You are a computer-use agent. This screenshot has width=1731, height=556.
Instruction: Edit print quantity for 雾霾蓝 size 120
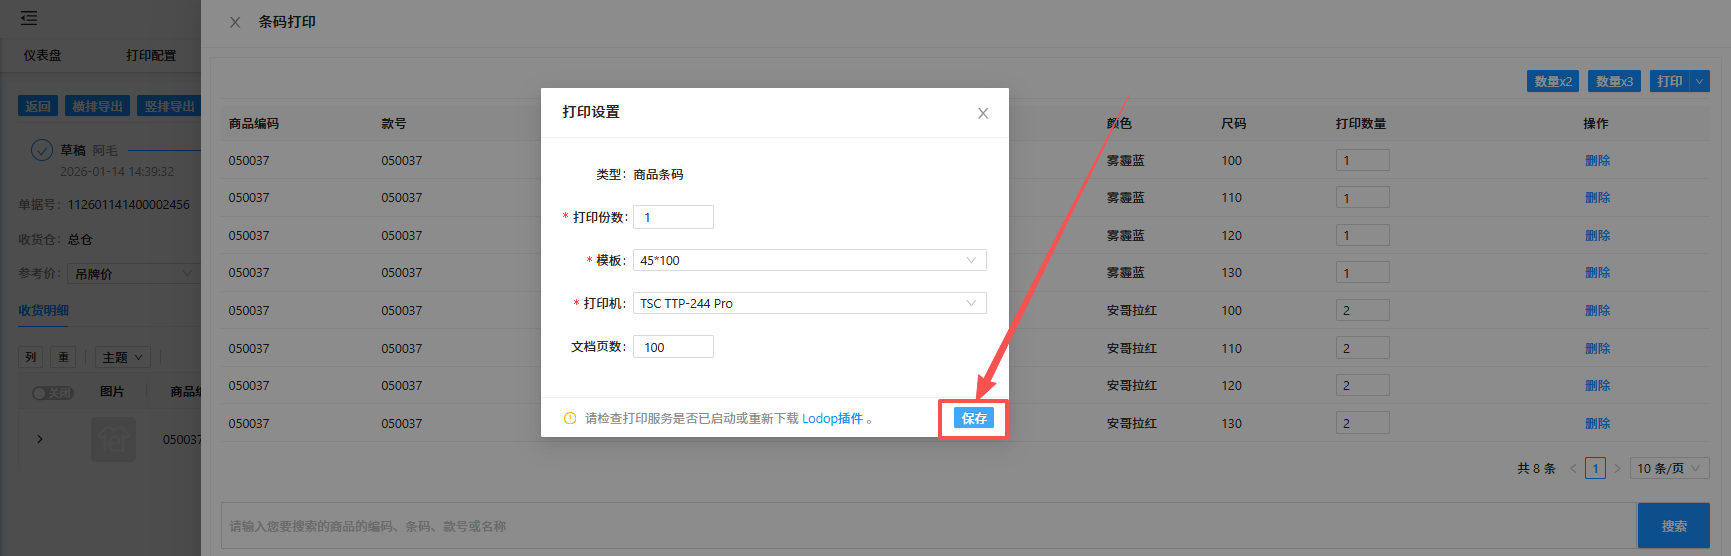[1362, 235]
